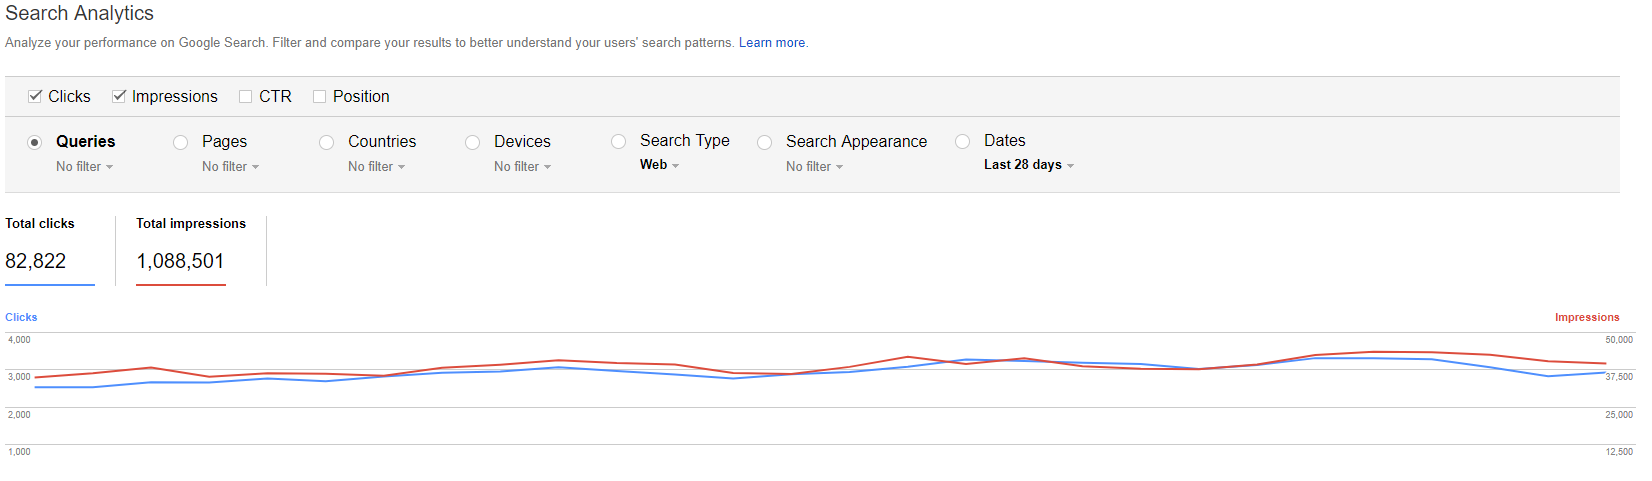Viewport: 1652px width, 481px height.
Task: Choose the Countries grouping option
Action: [327, 142]
